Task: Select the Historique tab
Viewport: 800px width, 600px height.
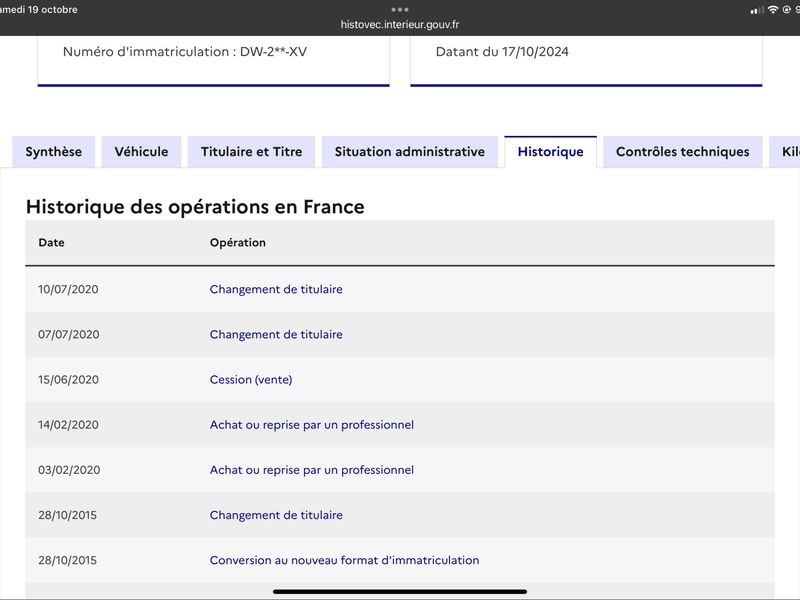Action: pos(551,152)
